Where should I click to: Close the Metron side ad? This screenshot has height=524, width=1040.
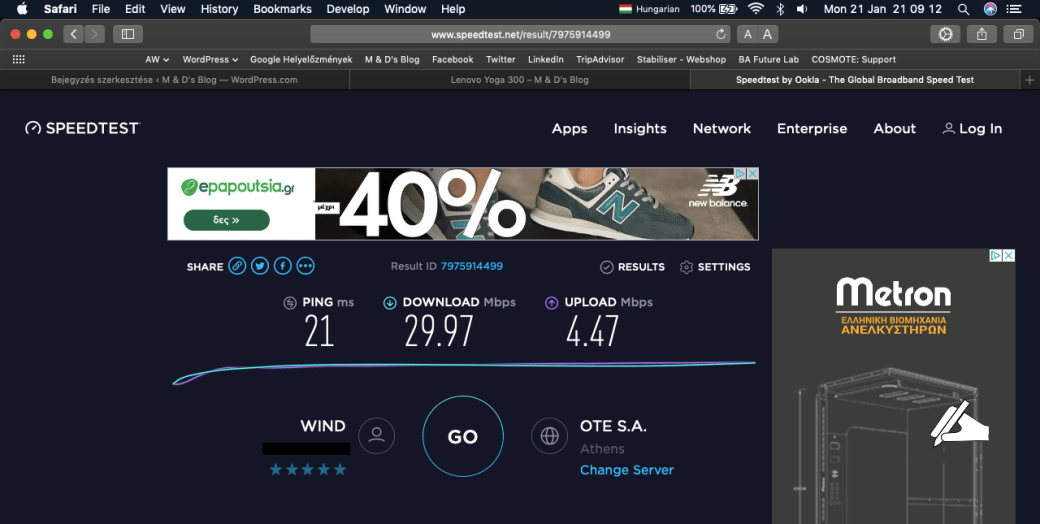tap(1008, 255)
